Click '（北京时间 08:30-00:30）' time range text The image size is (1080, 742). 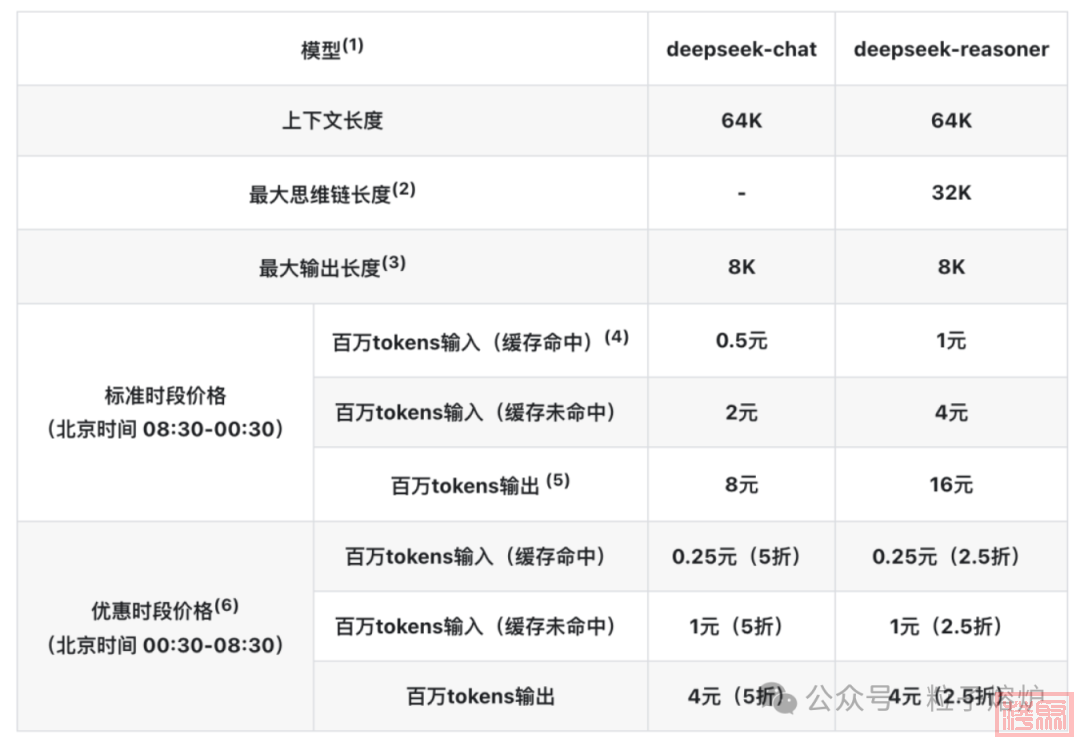click(165, 429)
